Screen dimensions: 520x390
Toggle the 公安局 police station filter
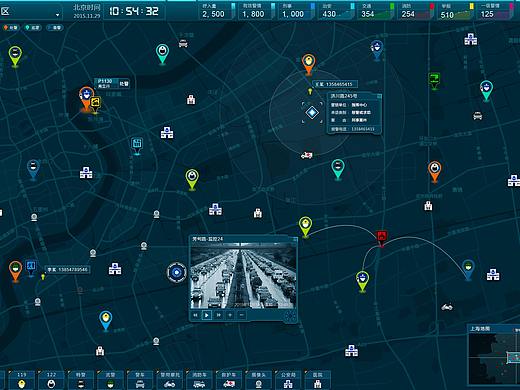[288, 380]
